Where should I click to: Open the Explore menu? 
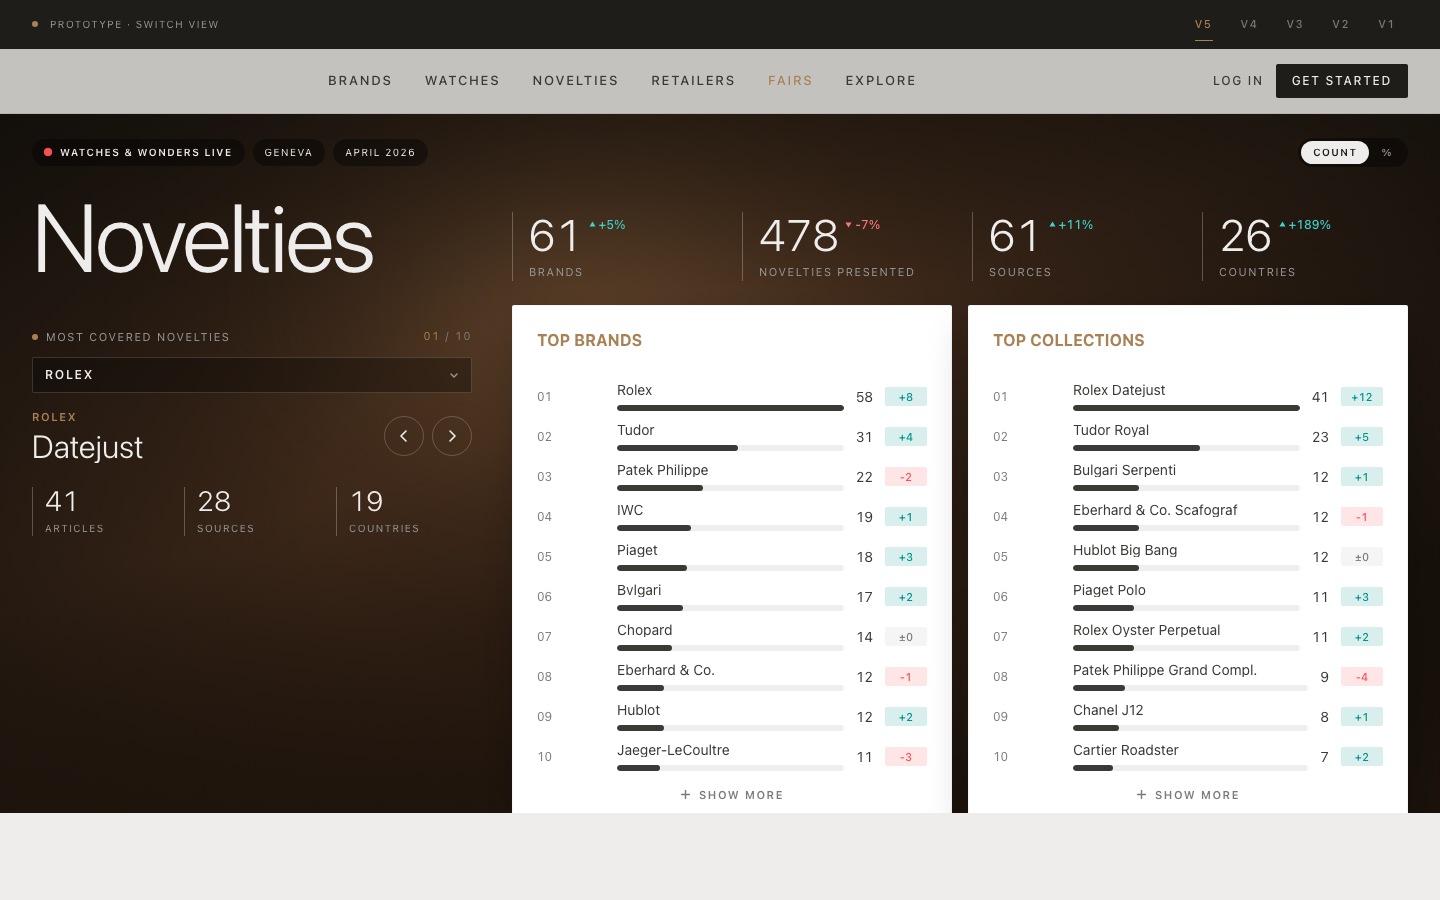coord(881,81)
